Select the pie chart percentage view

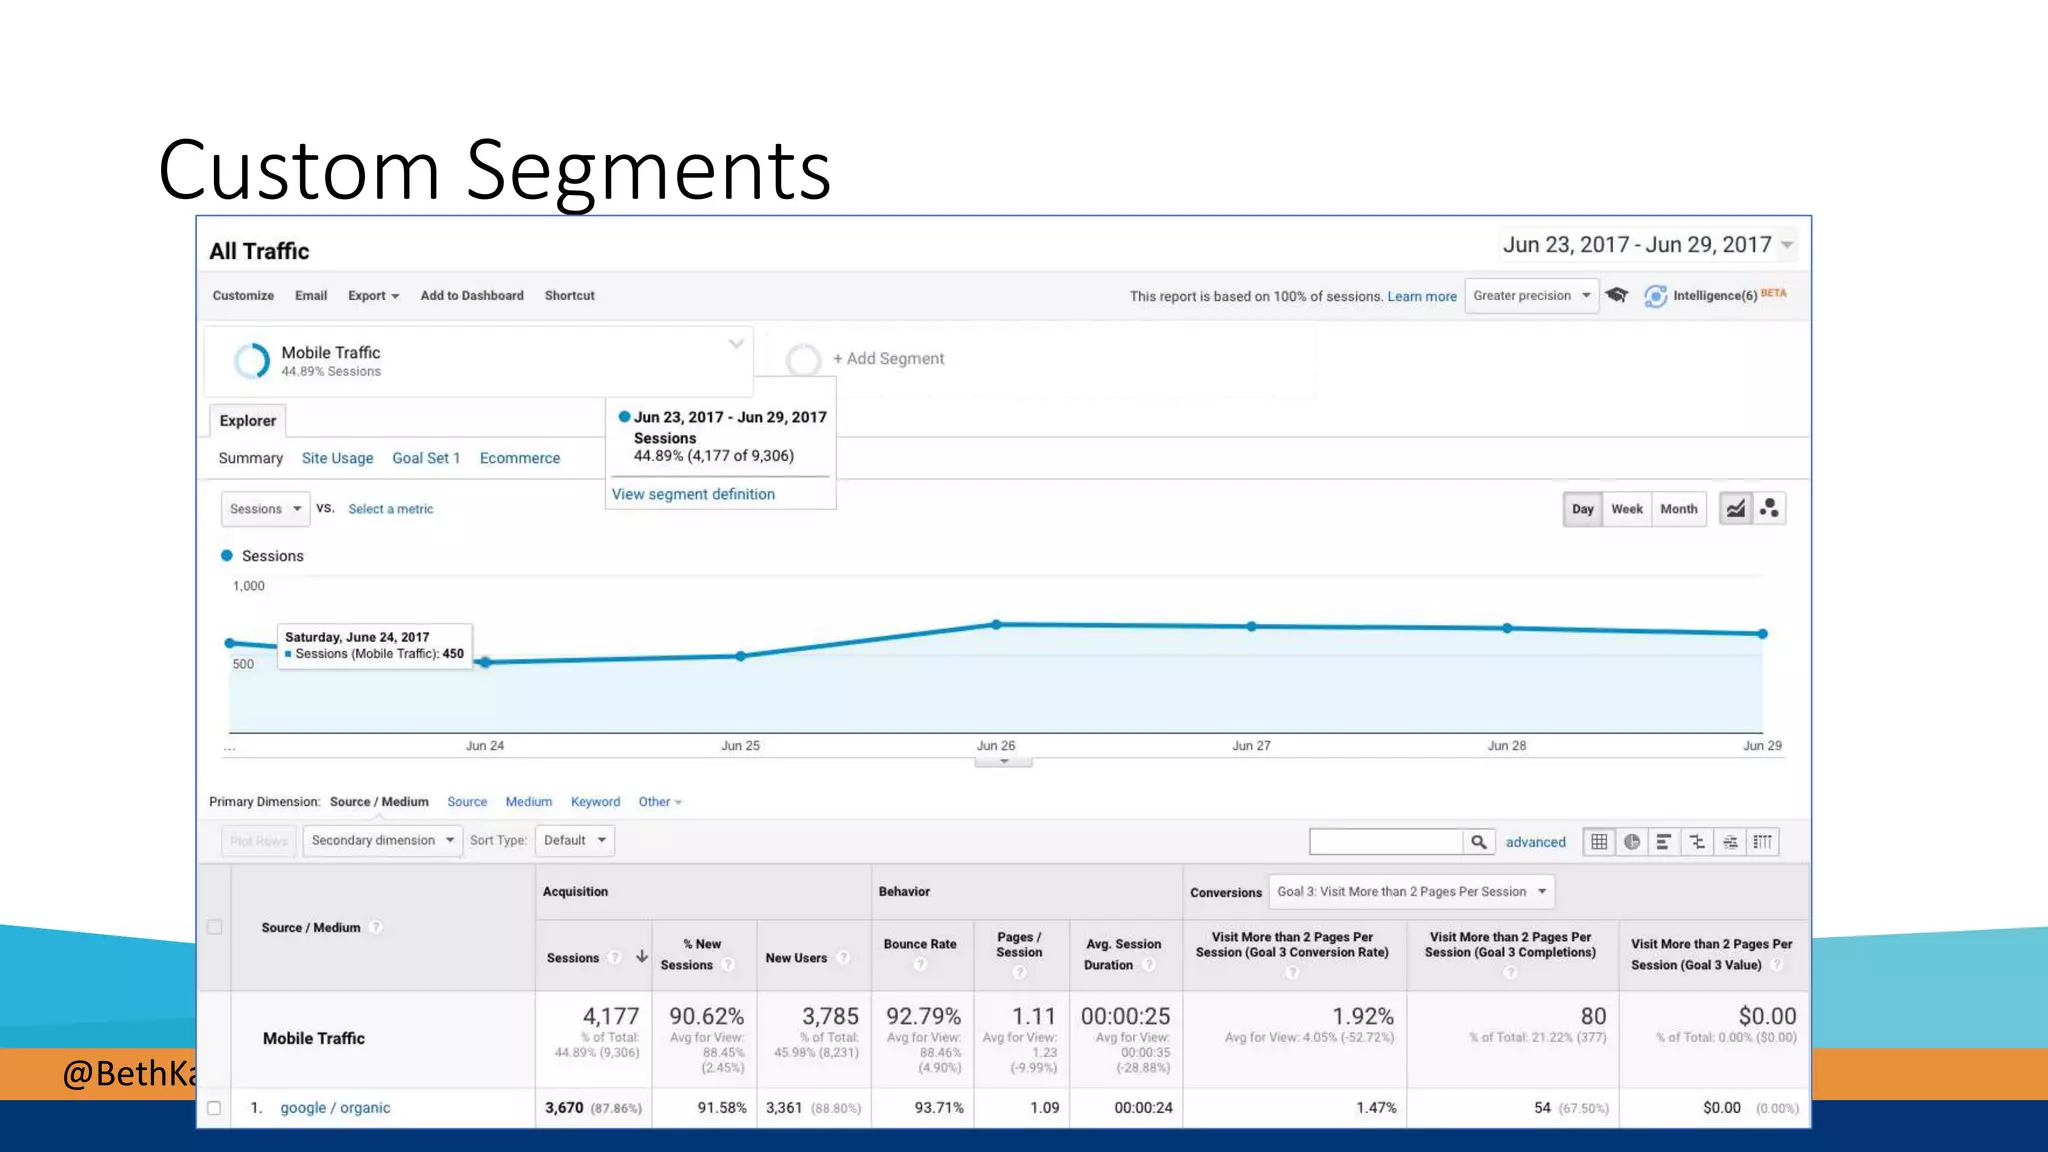[x=1632, y=842]
